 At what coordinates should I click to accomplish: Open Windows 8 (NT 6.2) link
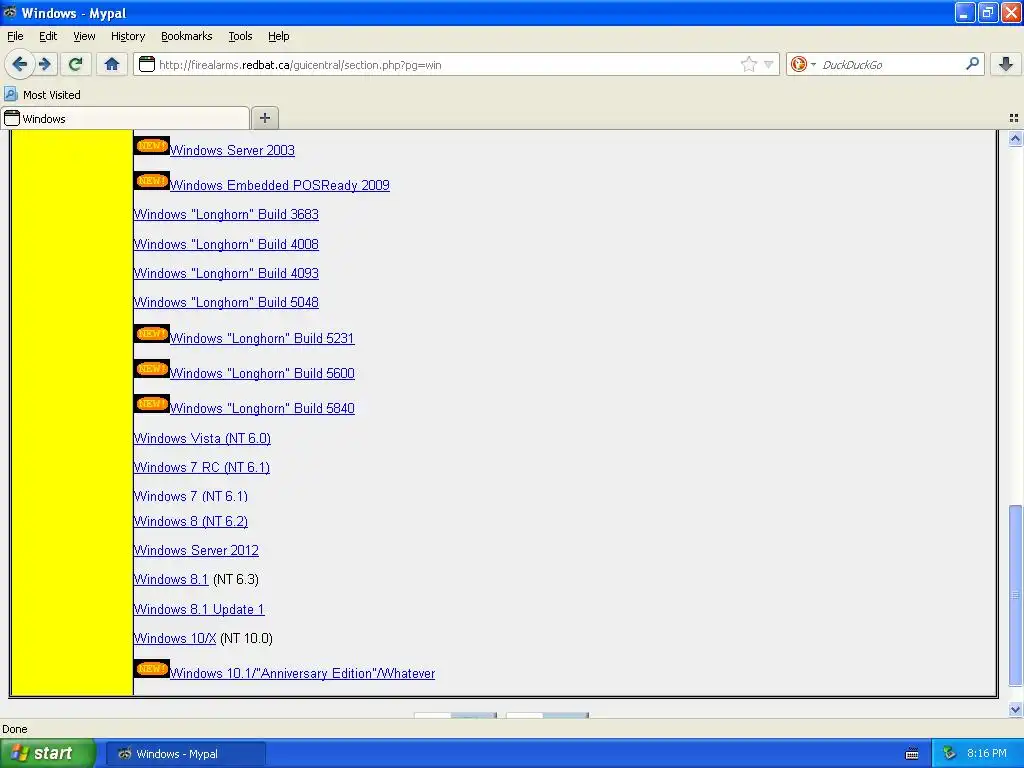[191, 522]
